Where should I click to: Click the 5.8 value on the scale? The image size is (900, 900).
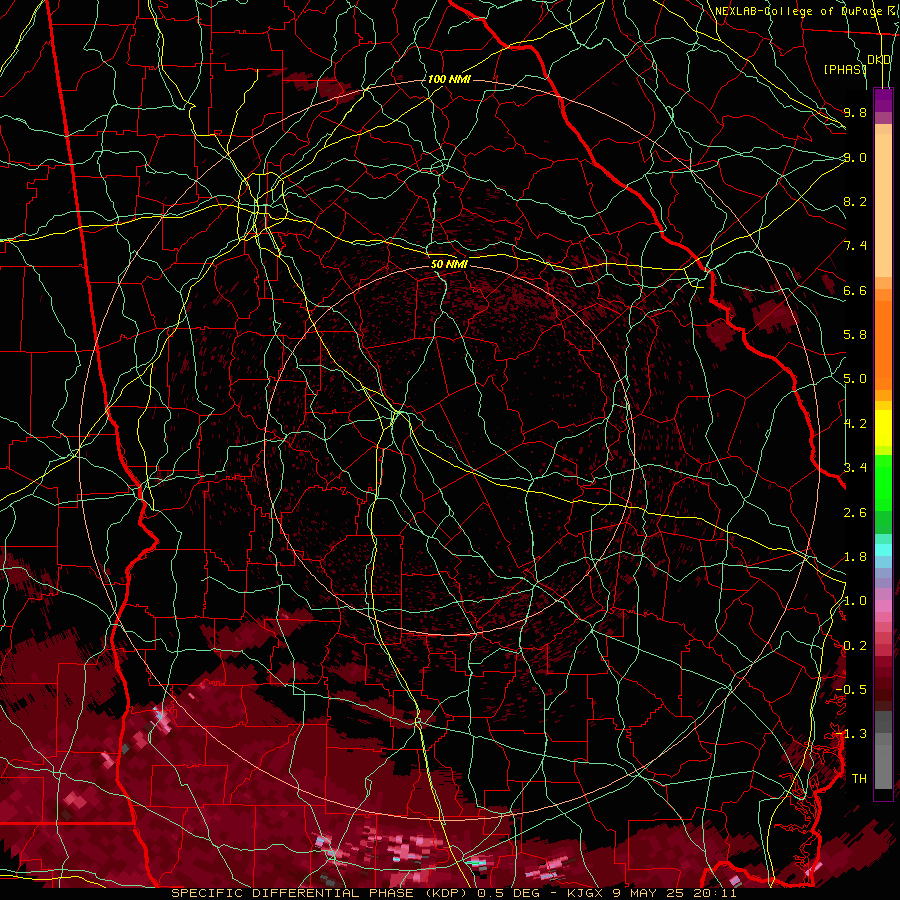855,335
